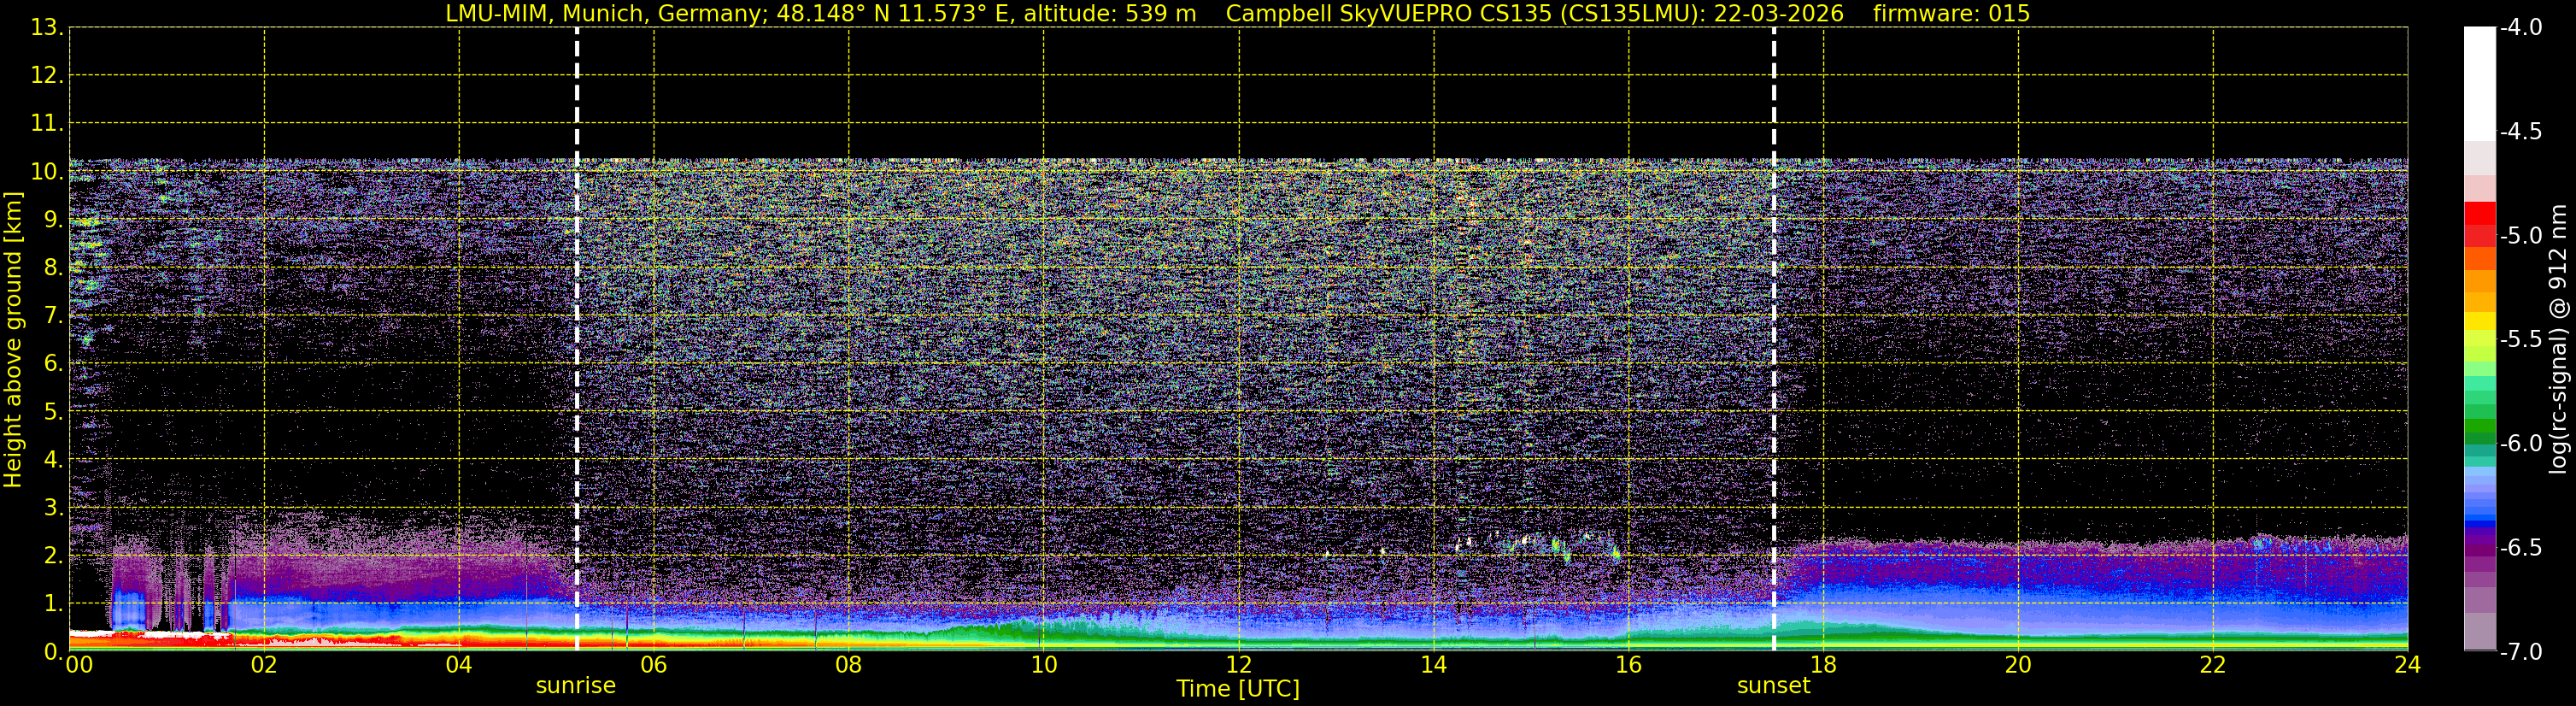Click the time axis tick label '14'
This screenshot has height=706, width=2576.
pos(1434,665)
